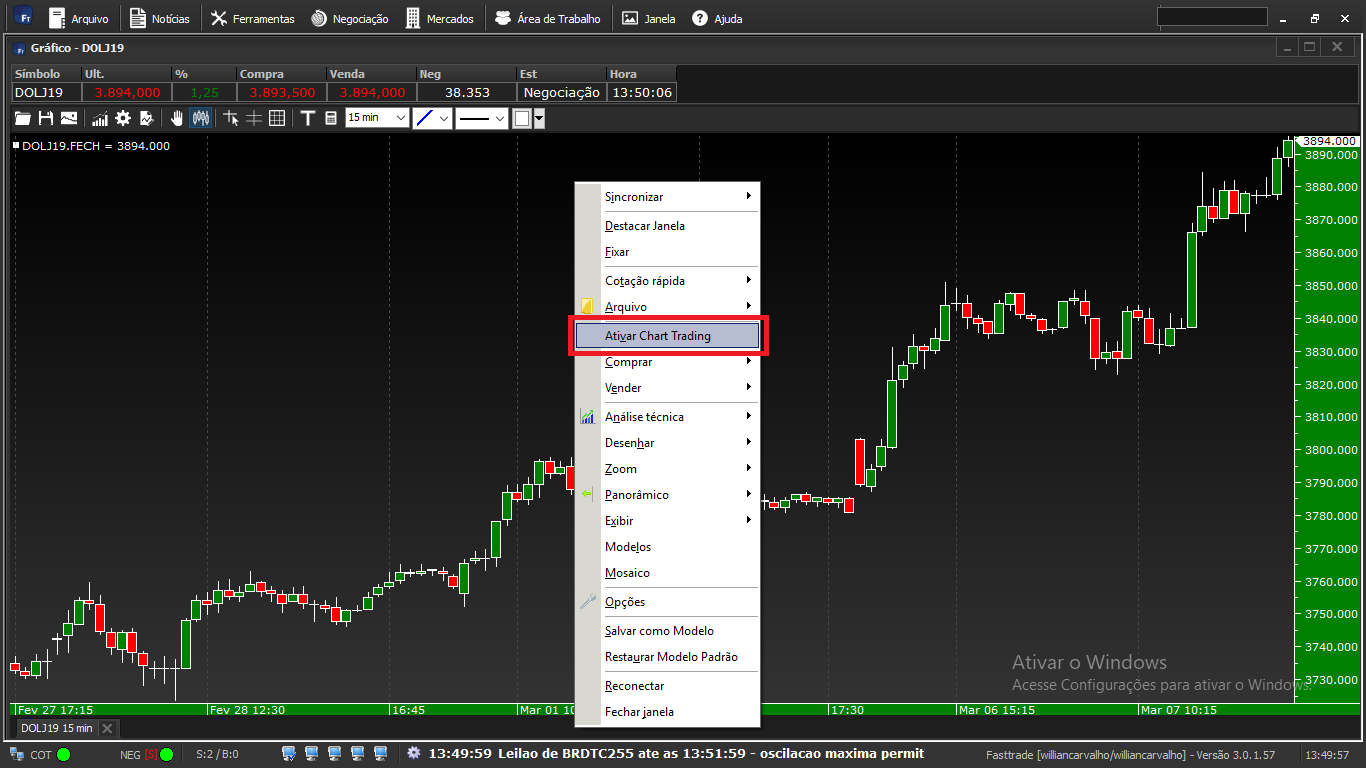This screenshot has height=768, width=1366.
Task: Click the Compra value 3.893,500
Action: 282,92
